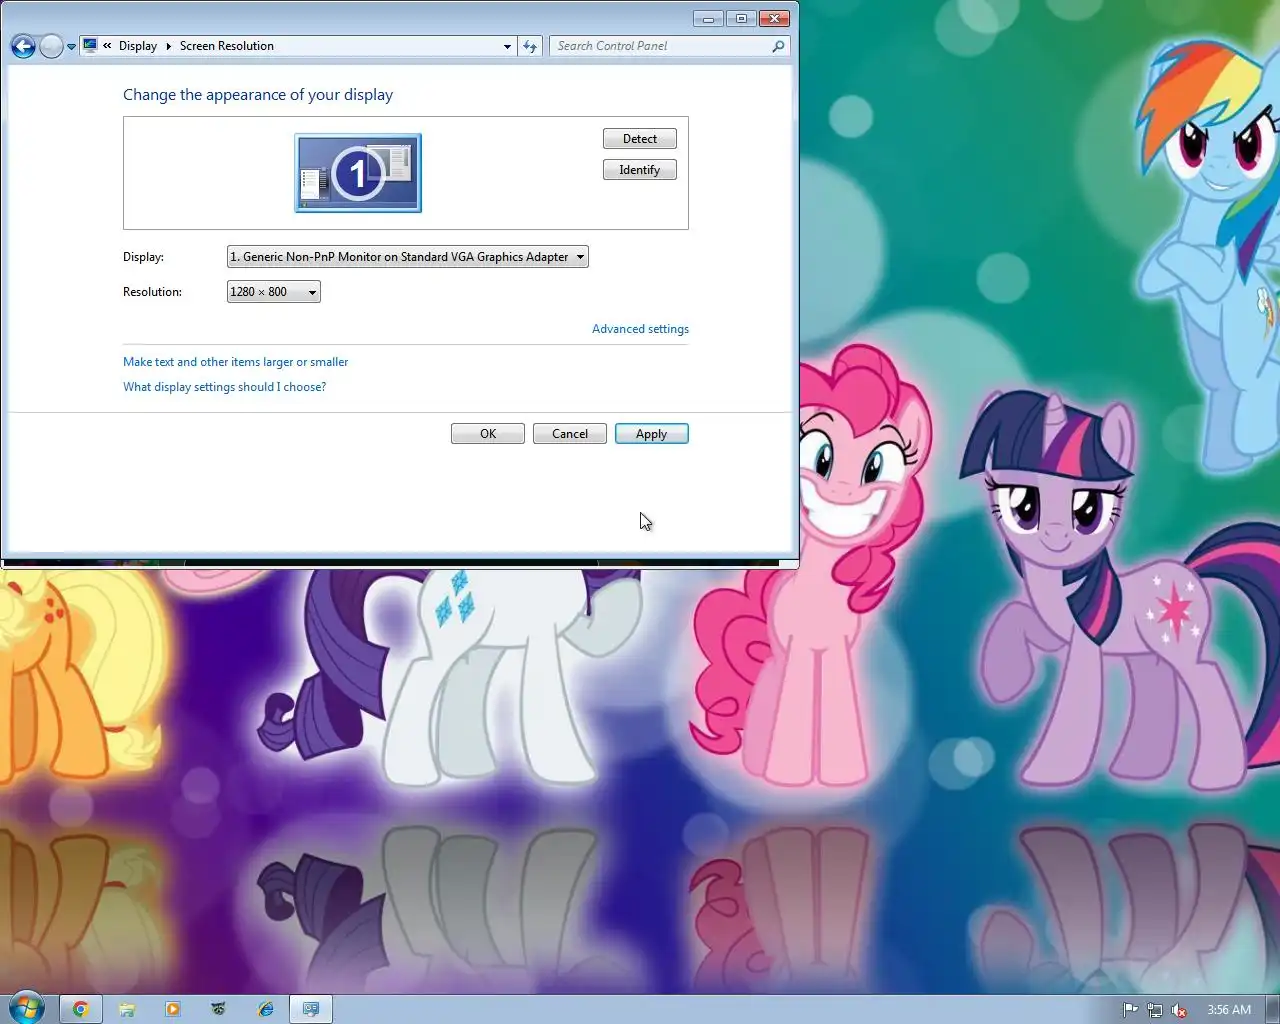Viewport: 1280px width, 1024px height.
Task: Open the Resolution 1280 × 800 dropdown
Action: tap(274, 292)
